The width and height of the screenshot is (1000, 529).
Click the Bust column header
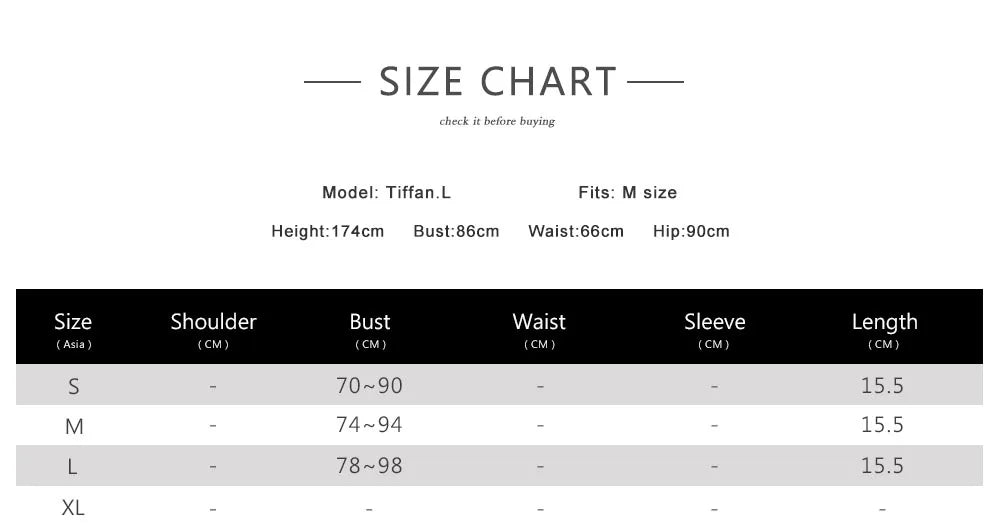(370, 327)
